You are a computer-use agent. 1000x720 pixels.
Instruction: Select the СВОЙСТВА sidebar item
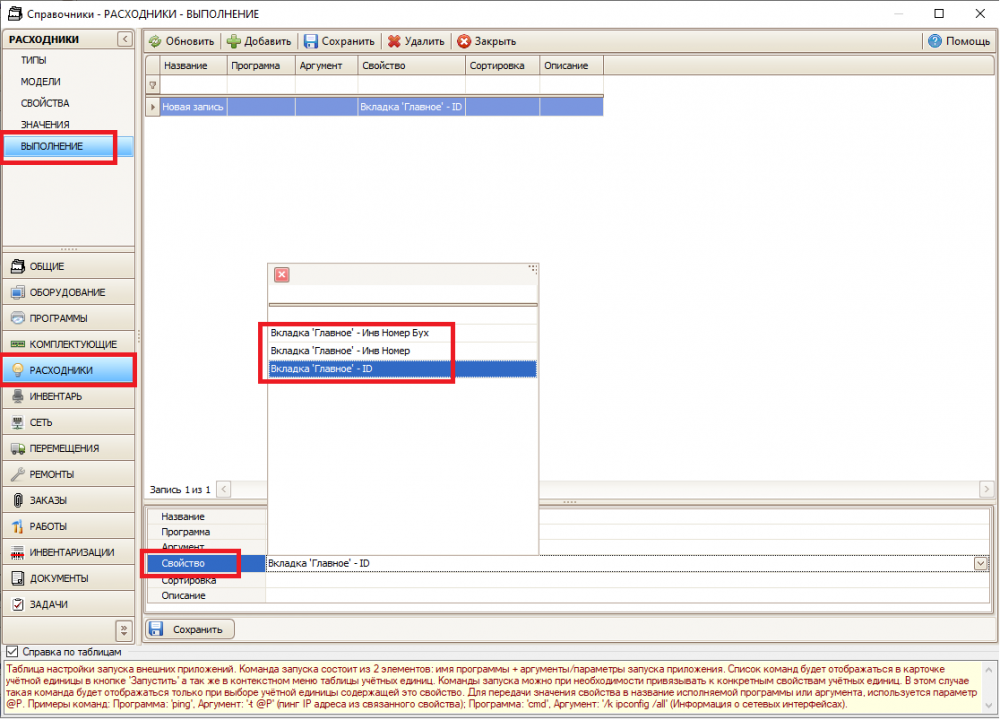pos(45,103)
